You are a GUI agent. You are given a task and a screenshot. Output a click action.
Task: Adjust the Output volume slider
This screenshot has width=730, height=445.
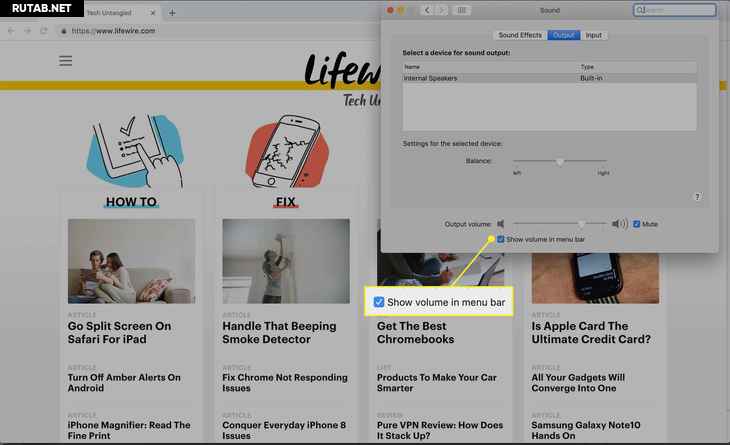[559, 224]
